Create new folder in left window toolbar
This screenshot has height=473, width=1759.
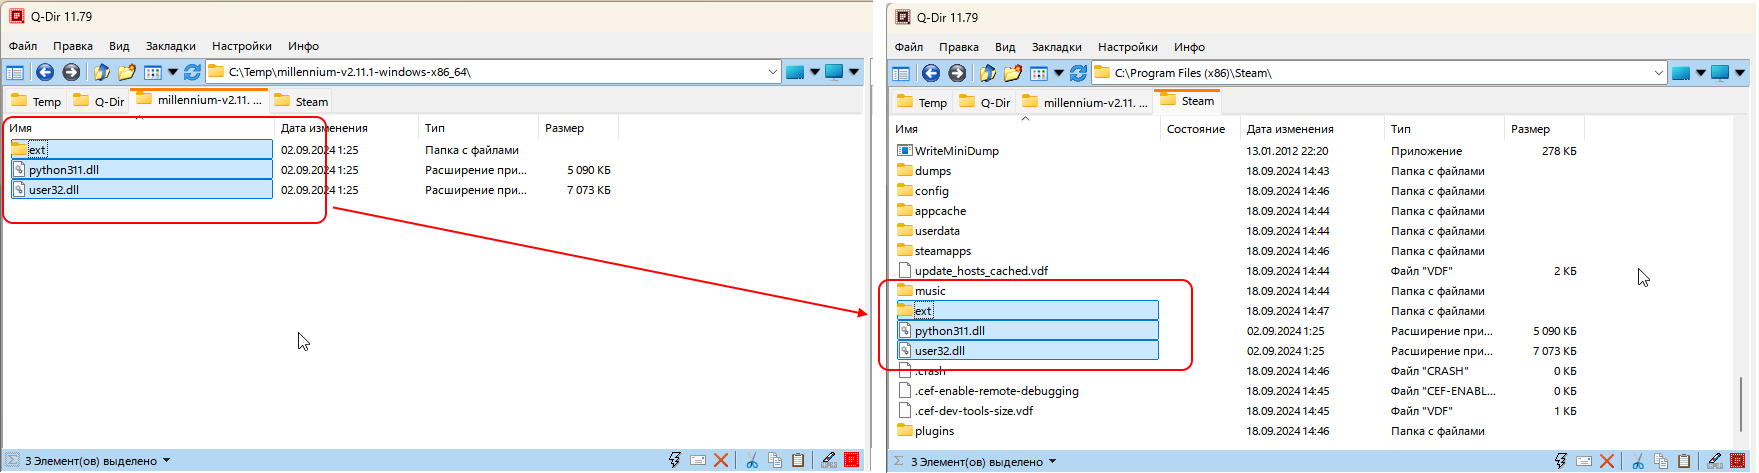126,72
